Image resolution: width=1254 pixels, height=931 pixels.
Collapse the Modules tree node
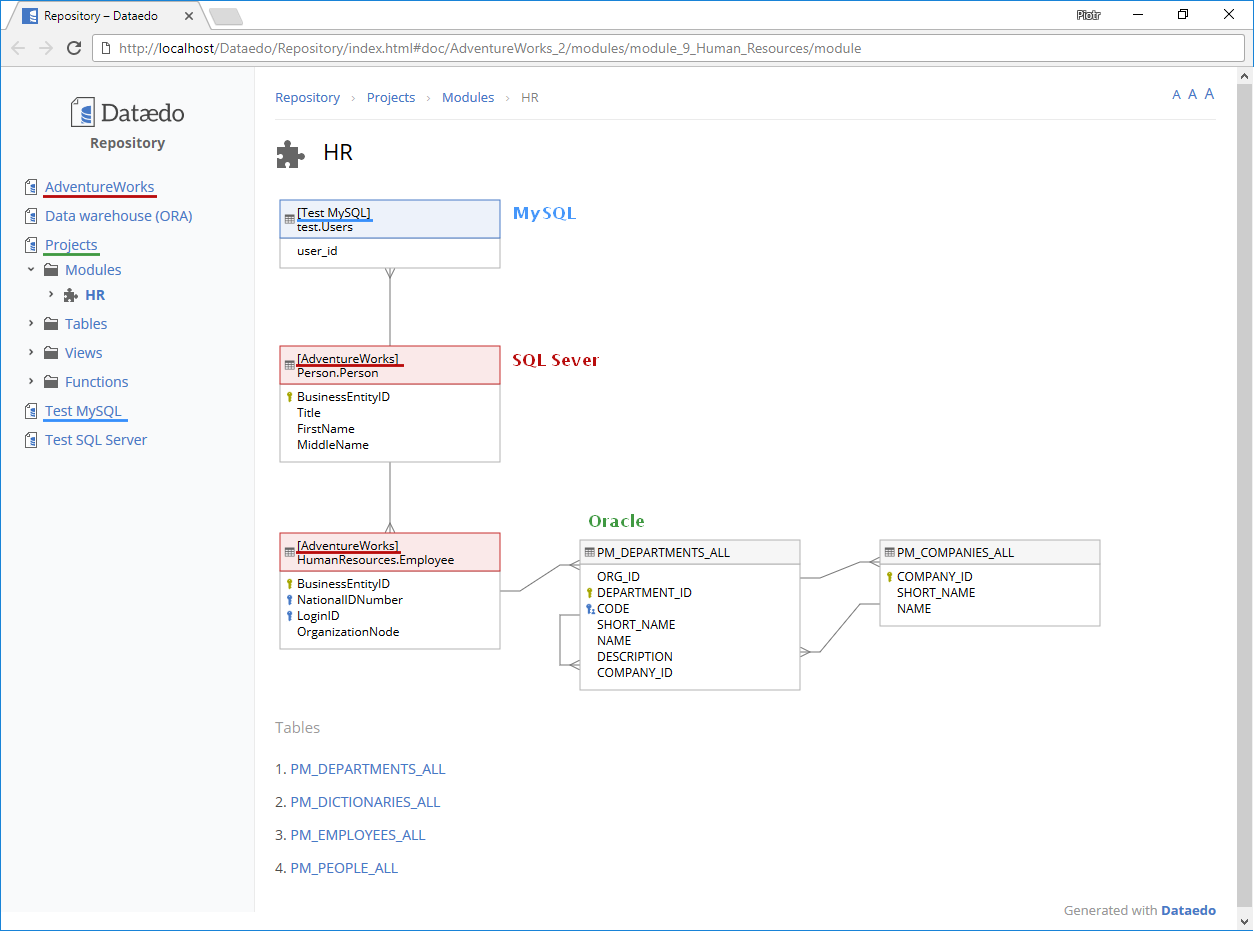click(x=31, y=270)
